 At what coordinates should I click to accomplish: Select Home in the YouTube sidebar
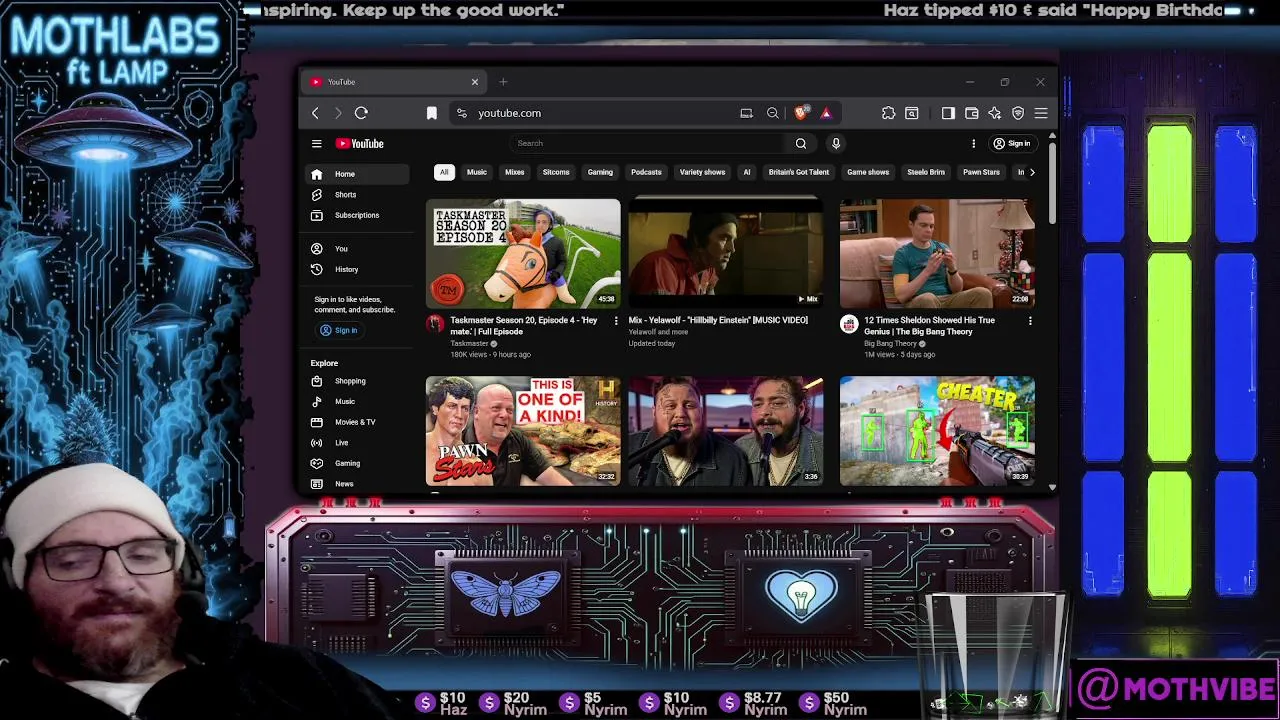coord(357,174)
